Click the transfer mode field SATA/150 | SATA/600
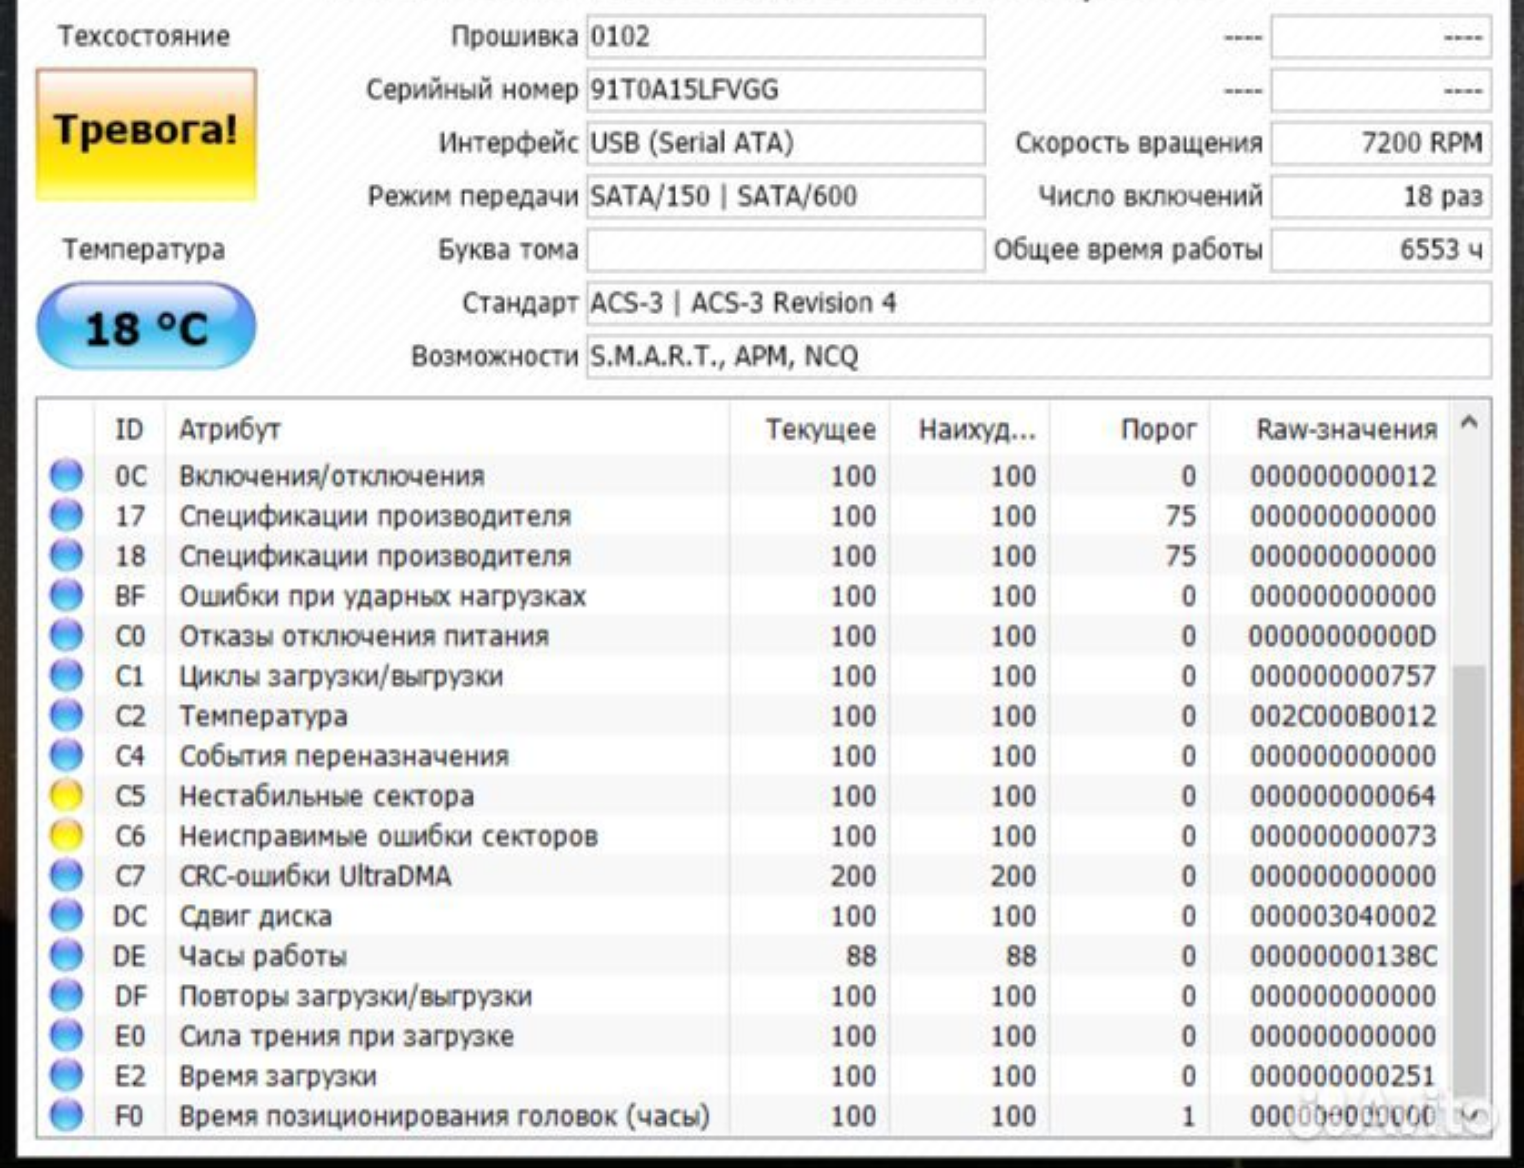1524x1168 pixels. tap(785, 196)
